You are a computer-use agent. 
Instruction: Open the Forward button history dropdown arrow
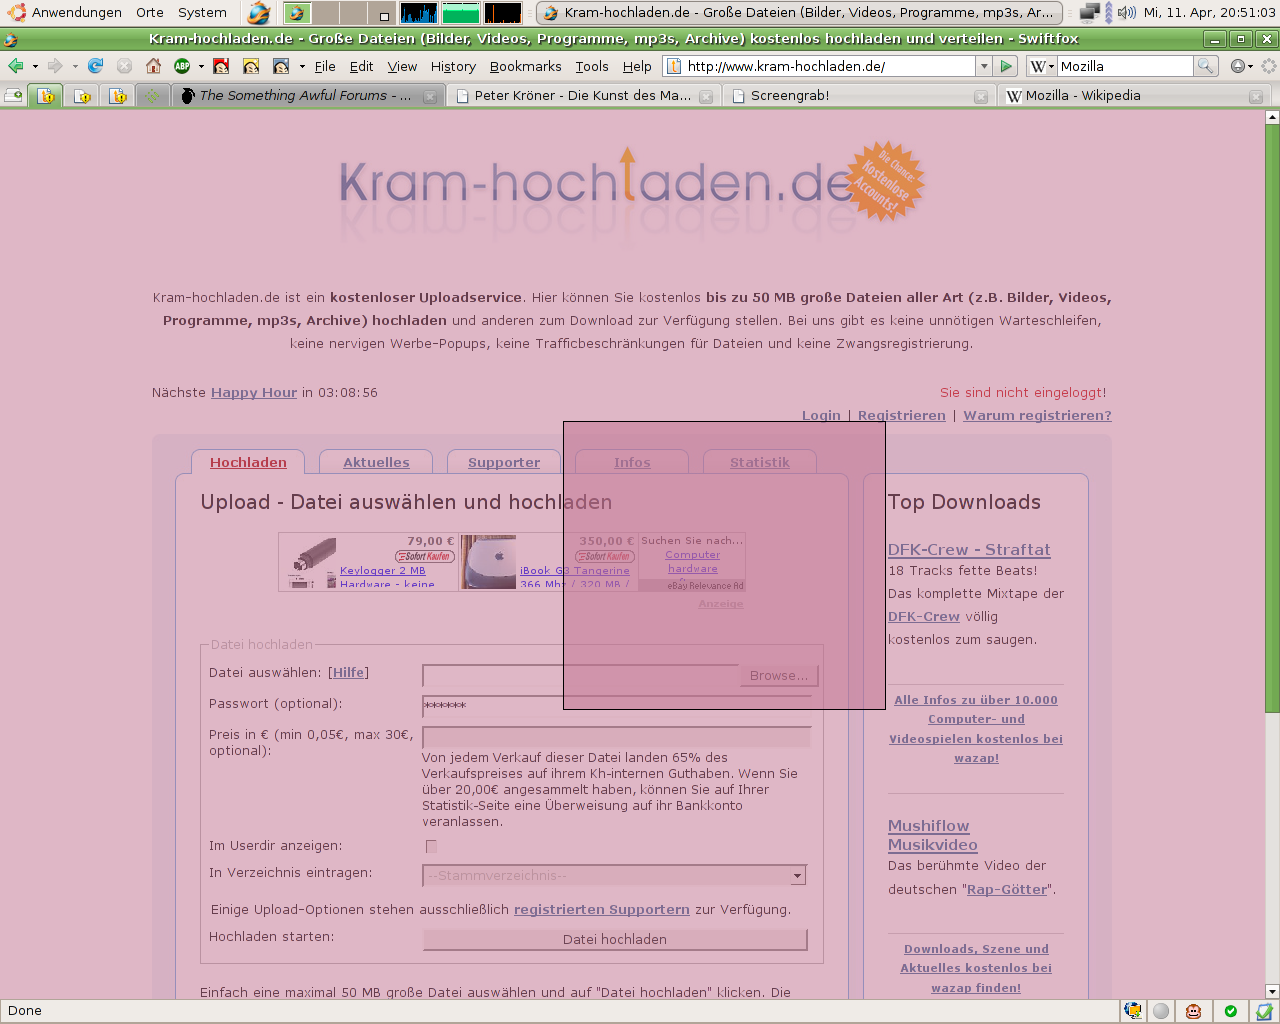click(75, 66)
